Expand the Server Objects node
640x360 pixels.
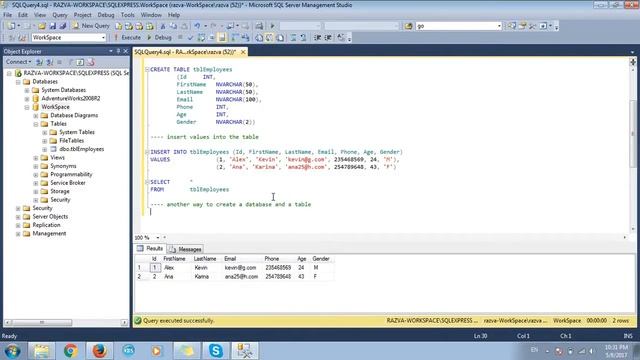(x=18, y=217)
